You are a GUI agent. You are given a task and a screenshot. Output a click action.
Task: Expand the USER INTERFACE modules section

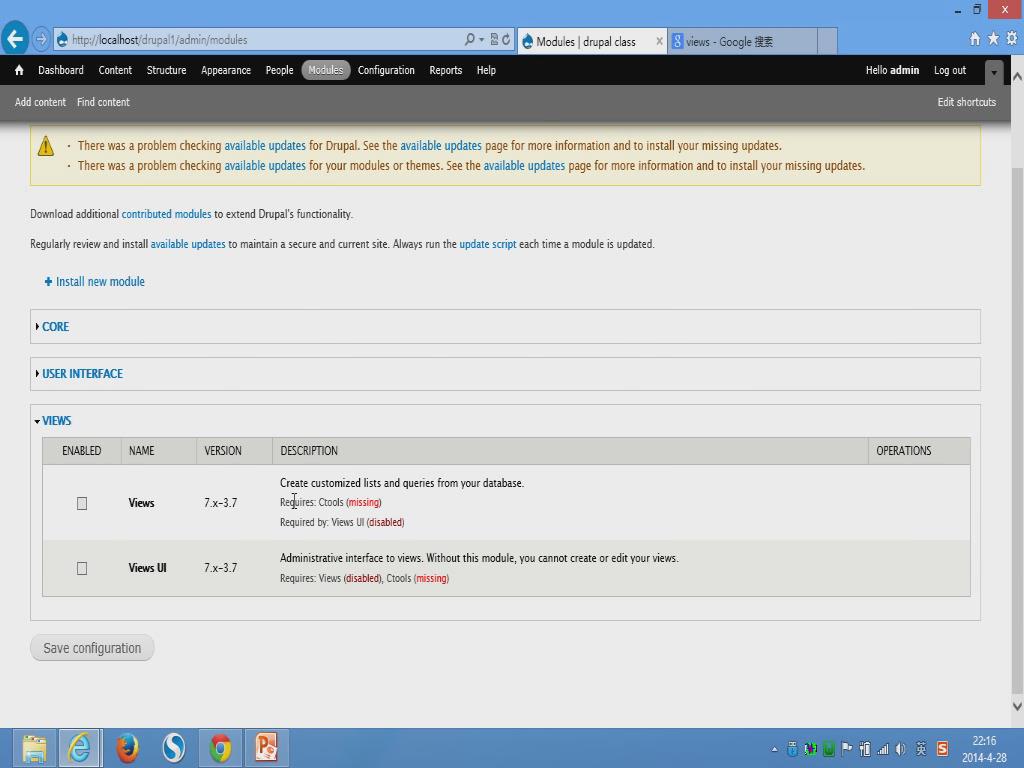coord(82,374)
